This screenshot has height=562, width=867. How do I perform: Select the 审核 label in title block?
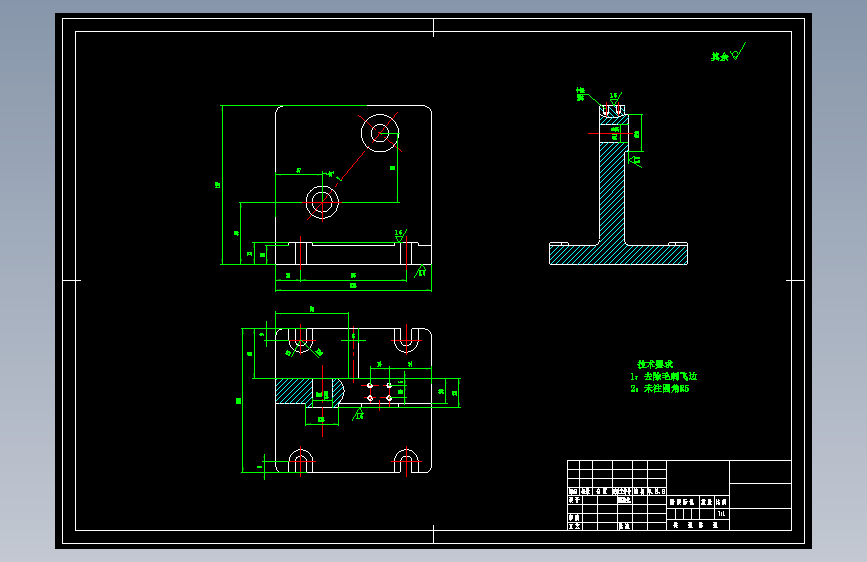click(574, 517)
